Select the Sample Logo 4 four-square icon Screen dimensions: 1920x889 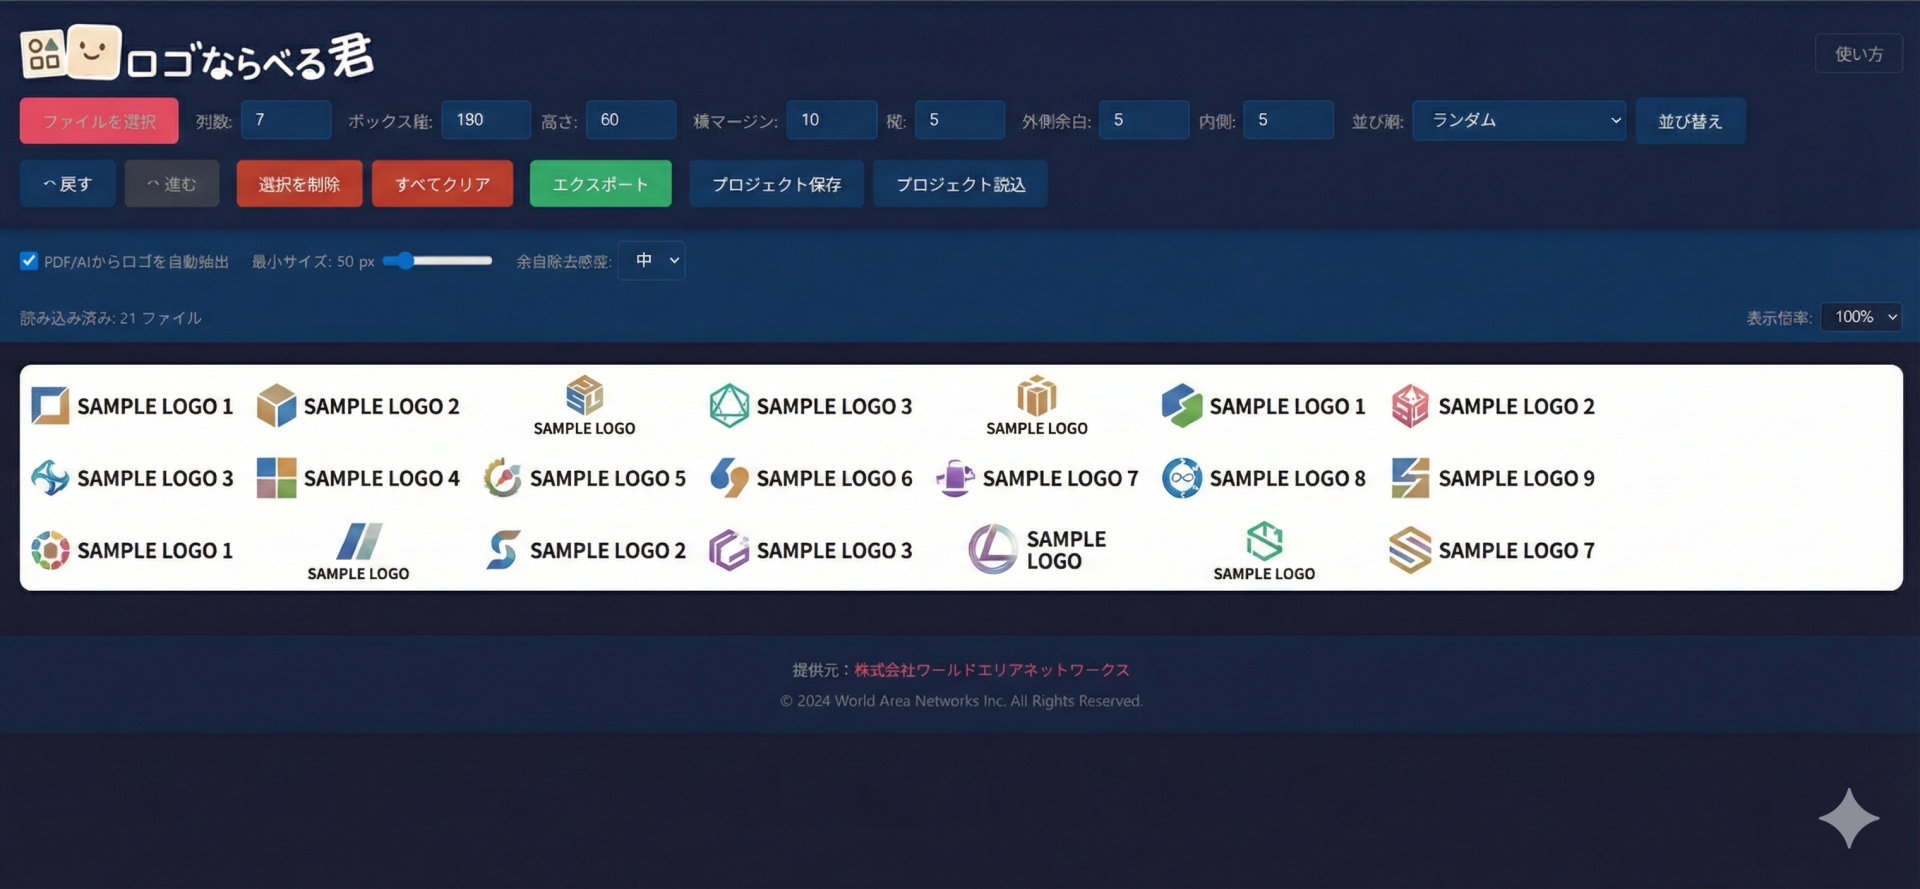276,478
